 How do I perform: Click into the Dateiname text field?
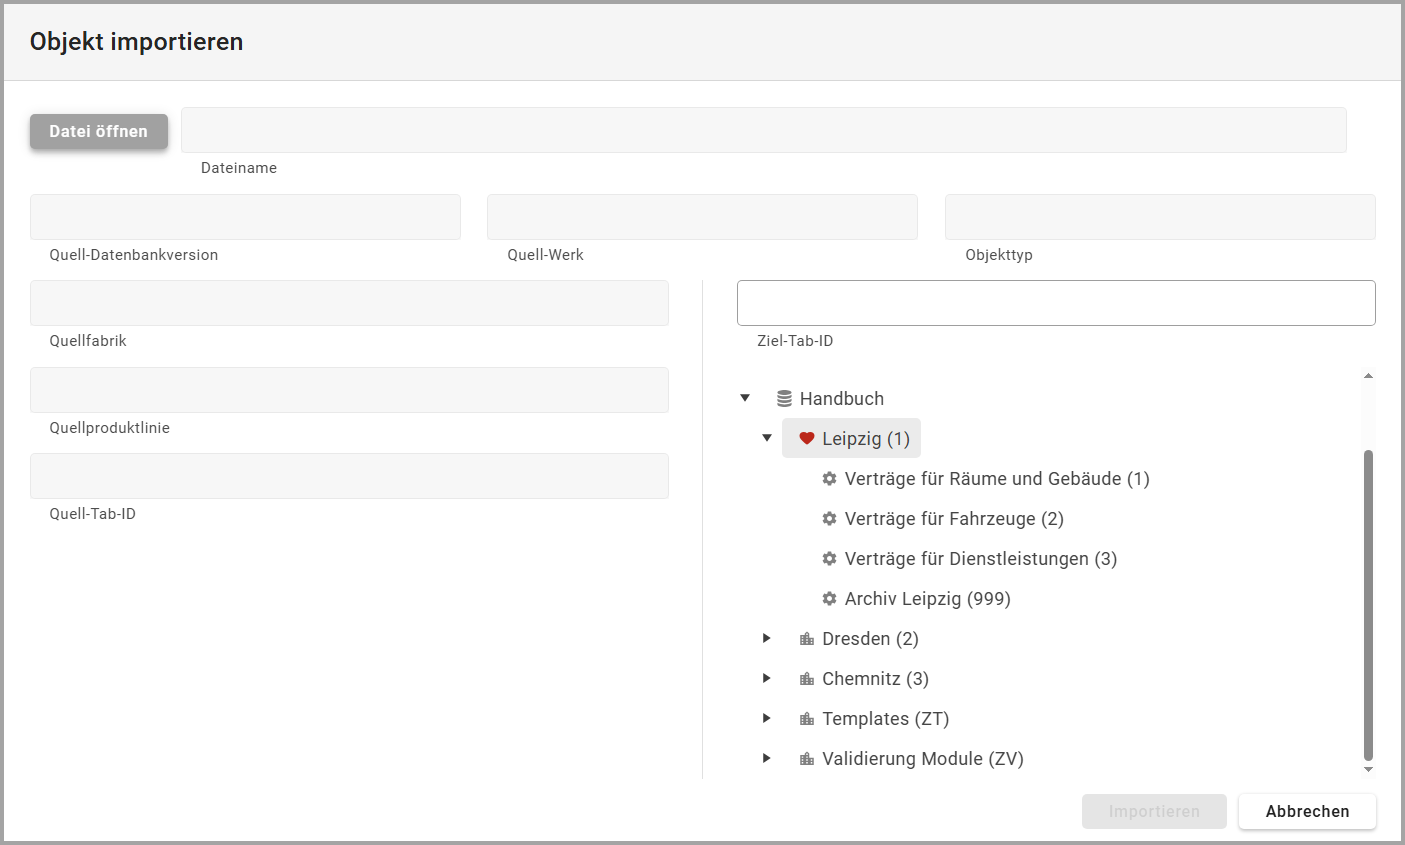coord(763,130)
